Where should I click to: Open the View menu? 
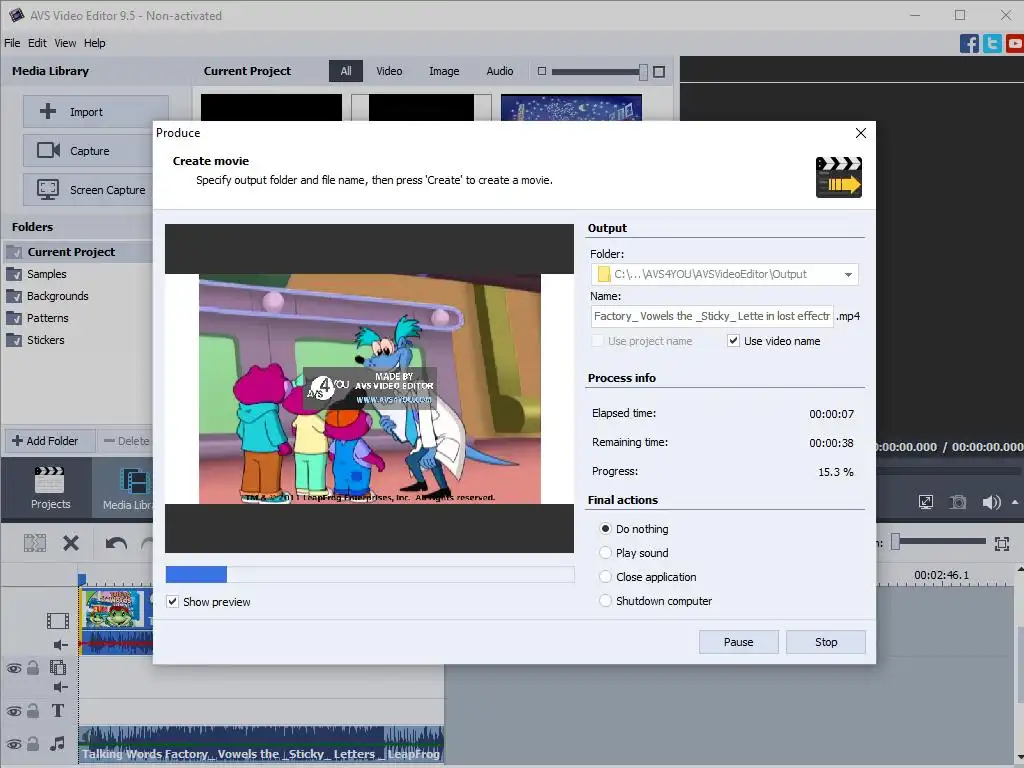tap(65, 43)
